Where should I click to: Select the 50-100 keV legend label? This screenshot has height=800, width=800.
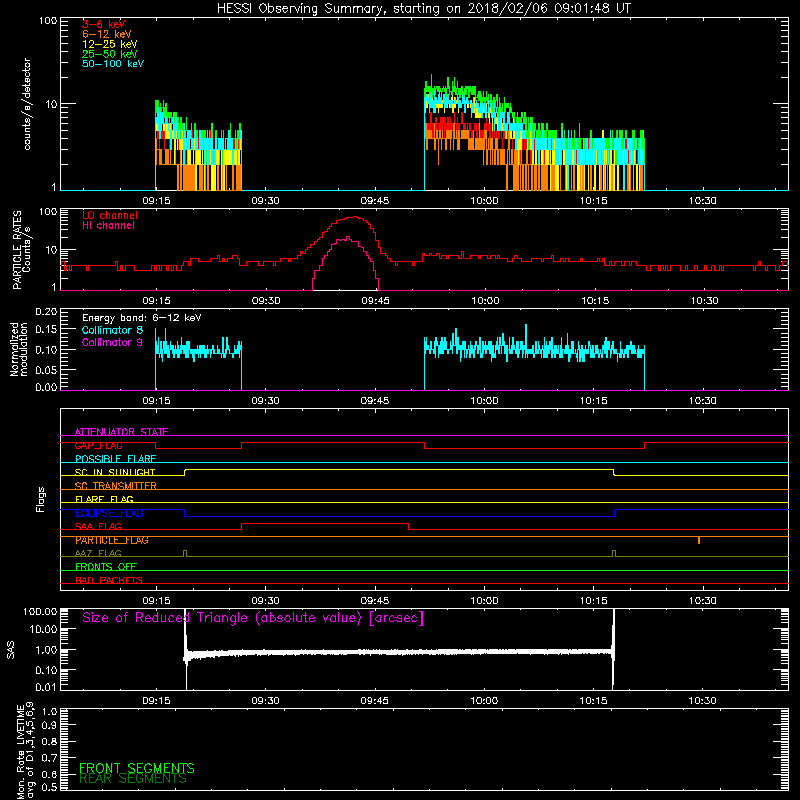point(113,64)
